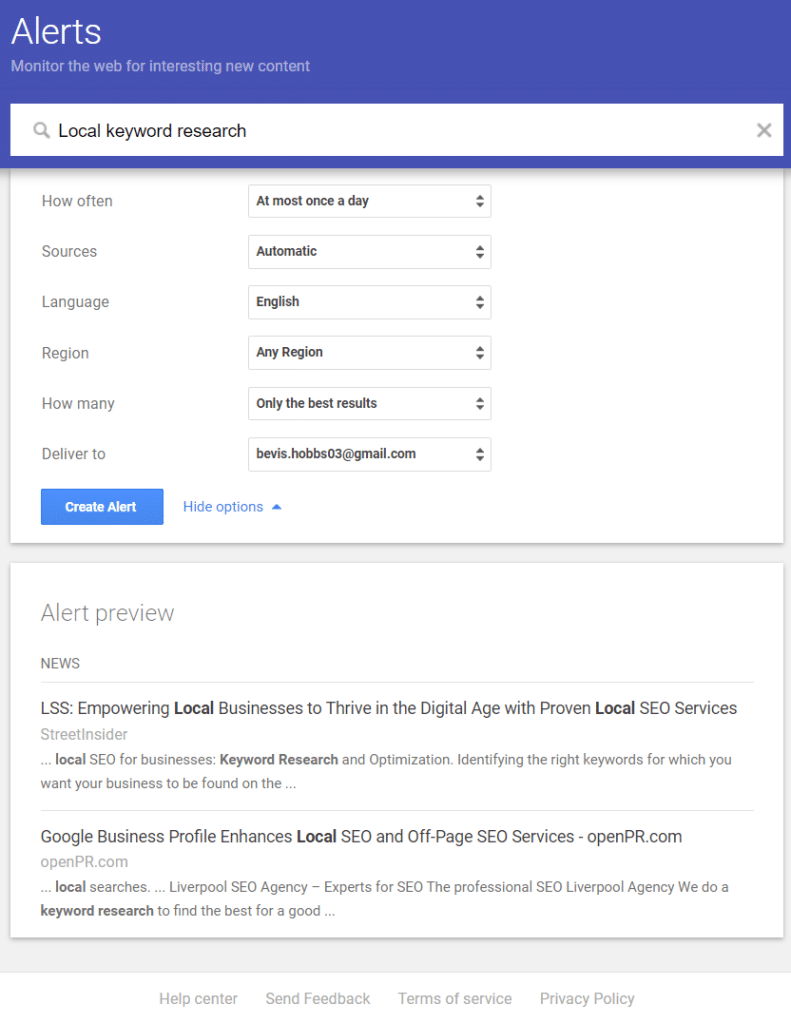Click inside the alert search field

click(x=300, y=130)
